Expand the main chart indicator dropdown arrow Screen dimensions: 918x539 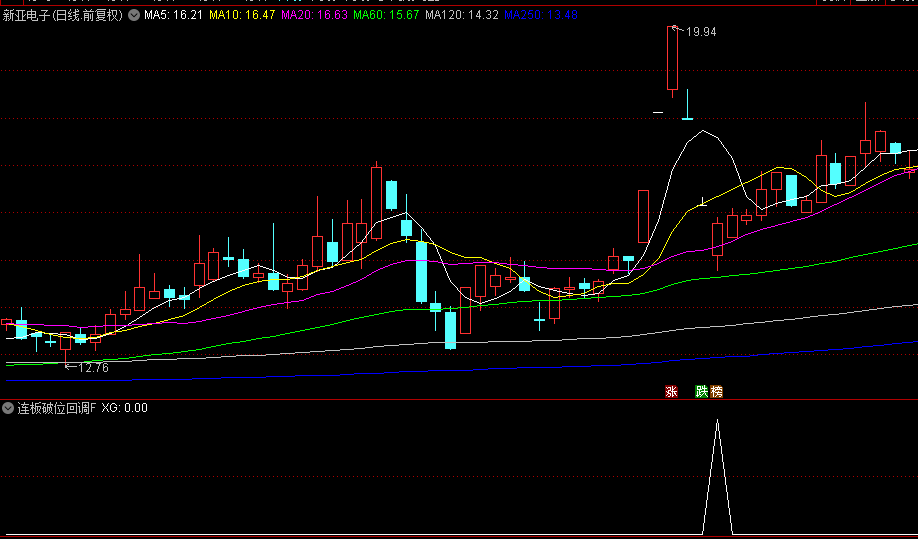pyautogui.click(x=134, y=16)
